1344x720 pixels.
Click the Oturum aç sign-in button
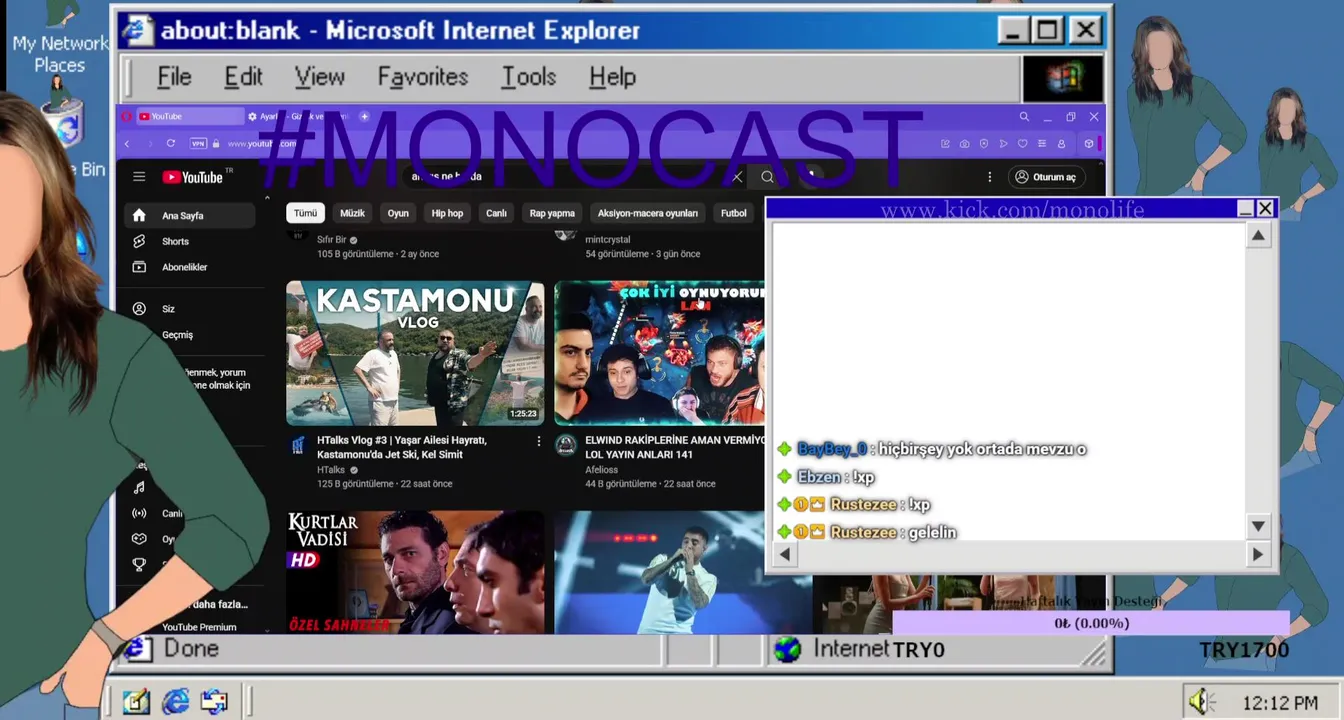coord(1046,177)
